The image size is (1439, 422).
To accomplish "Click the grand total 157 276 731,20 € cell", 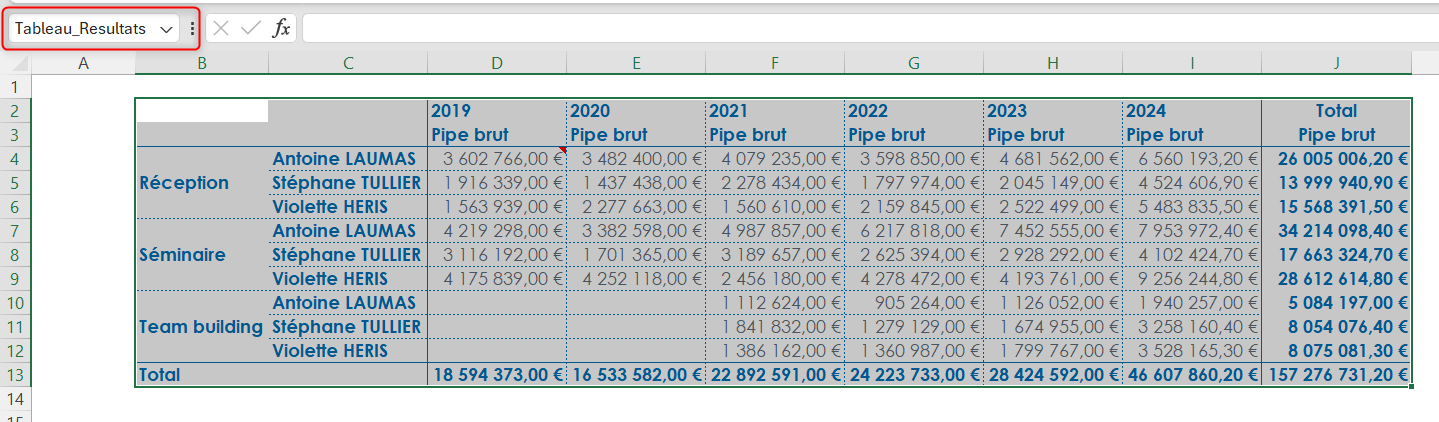I will pyautogui.click(x=1336, y=375).
